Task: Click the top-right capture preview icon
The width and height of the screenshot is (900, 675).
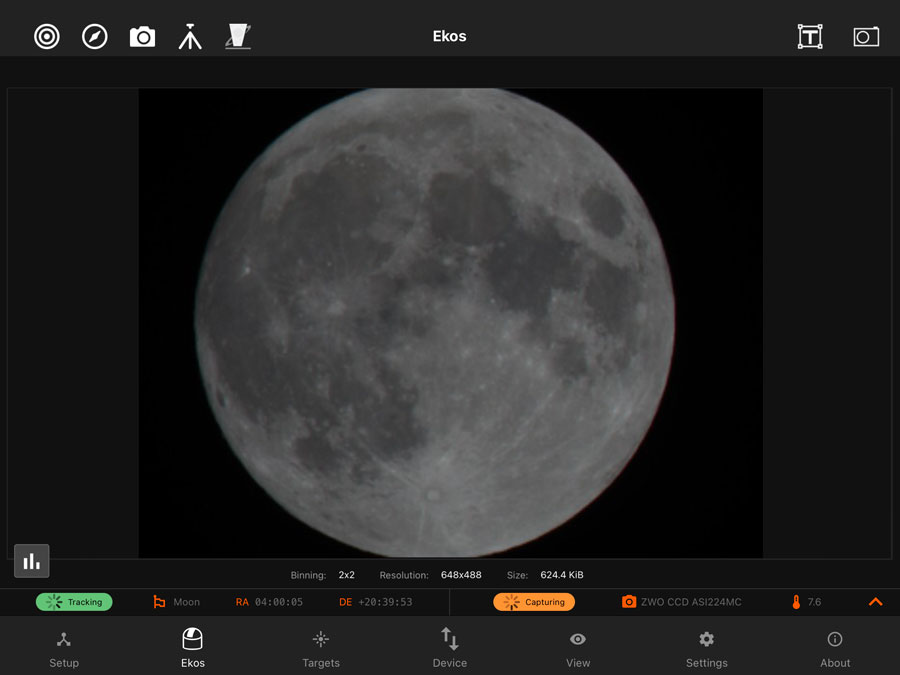Action: 866,37
